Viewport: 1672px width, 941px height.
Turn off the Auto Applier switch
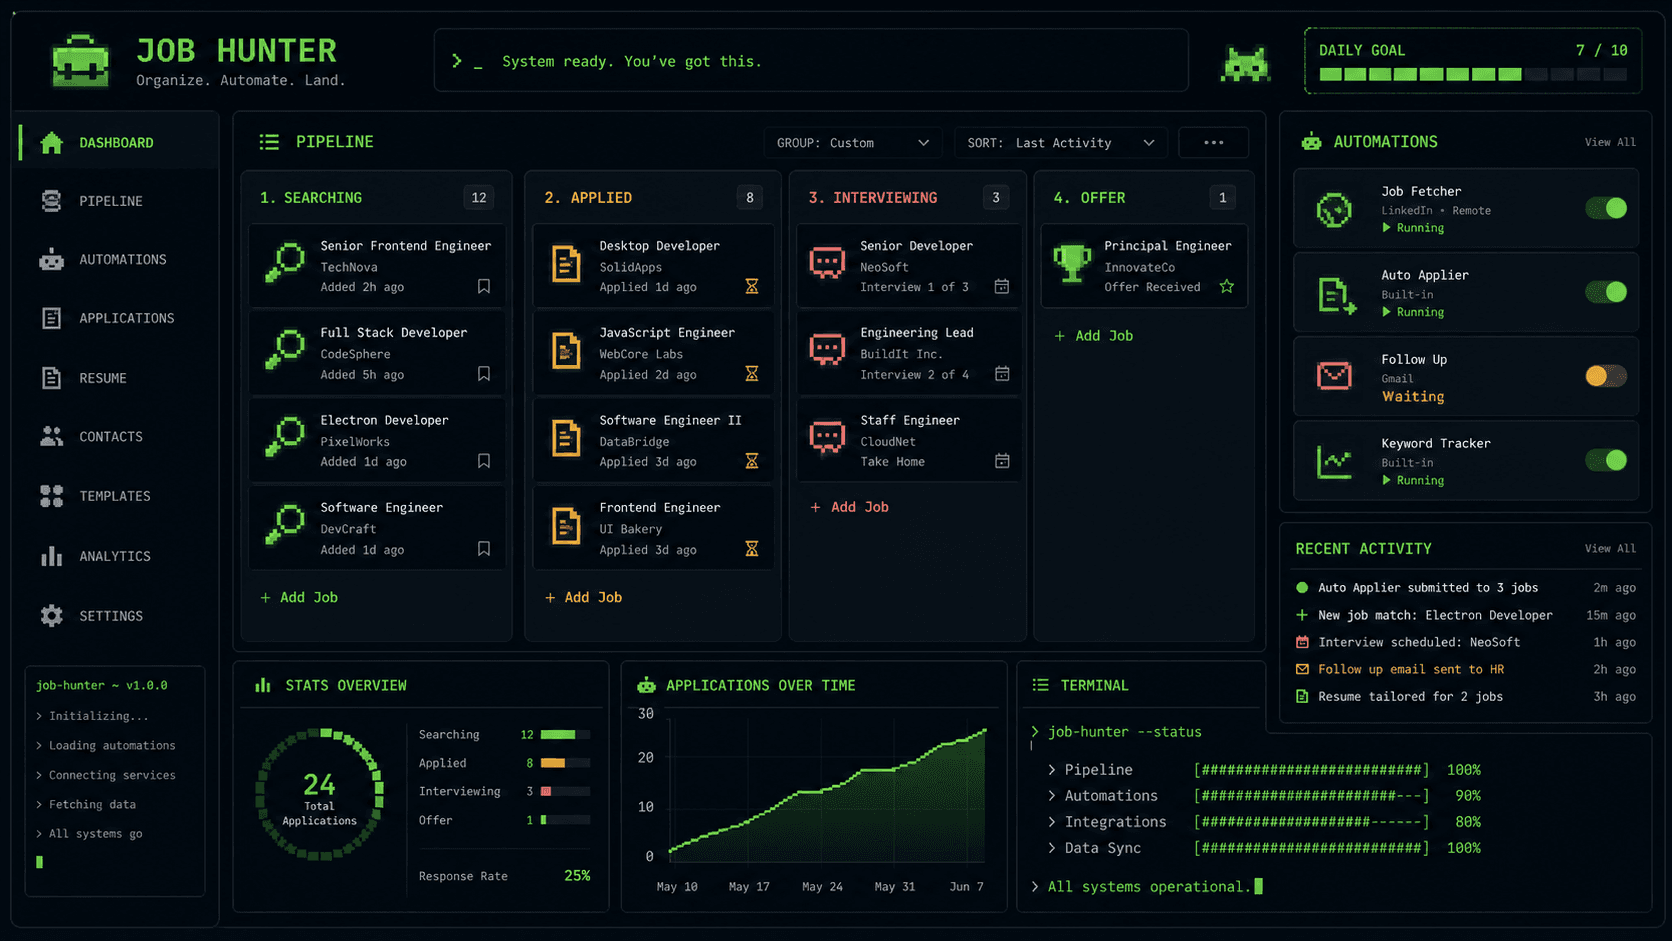pyautogui.click(x=1606, y=292)
